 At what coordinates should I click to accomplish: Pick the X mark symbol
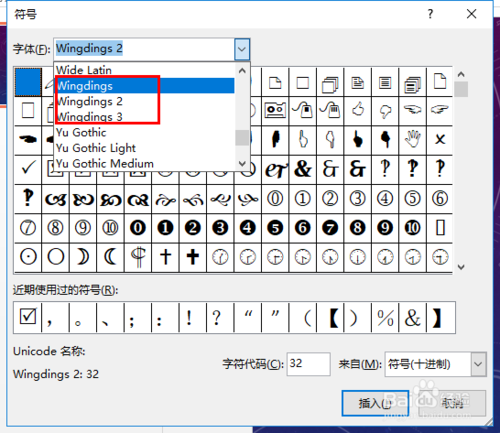click(x=440, y=139)
